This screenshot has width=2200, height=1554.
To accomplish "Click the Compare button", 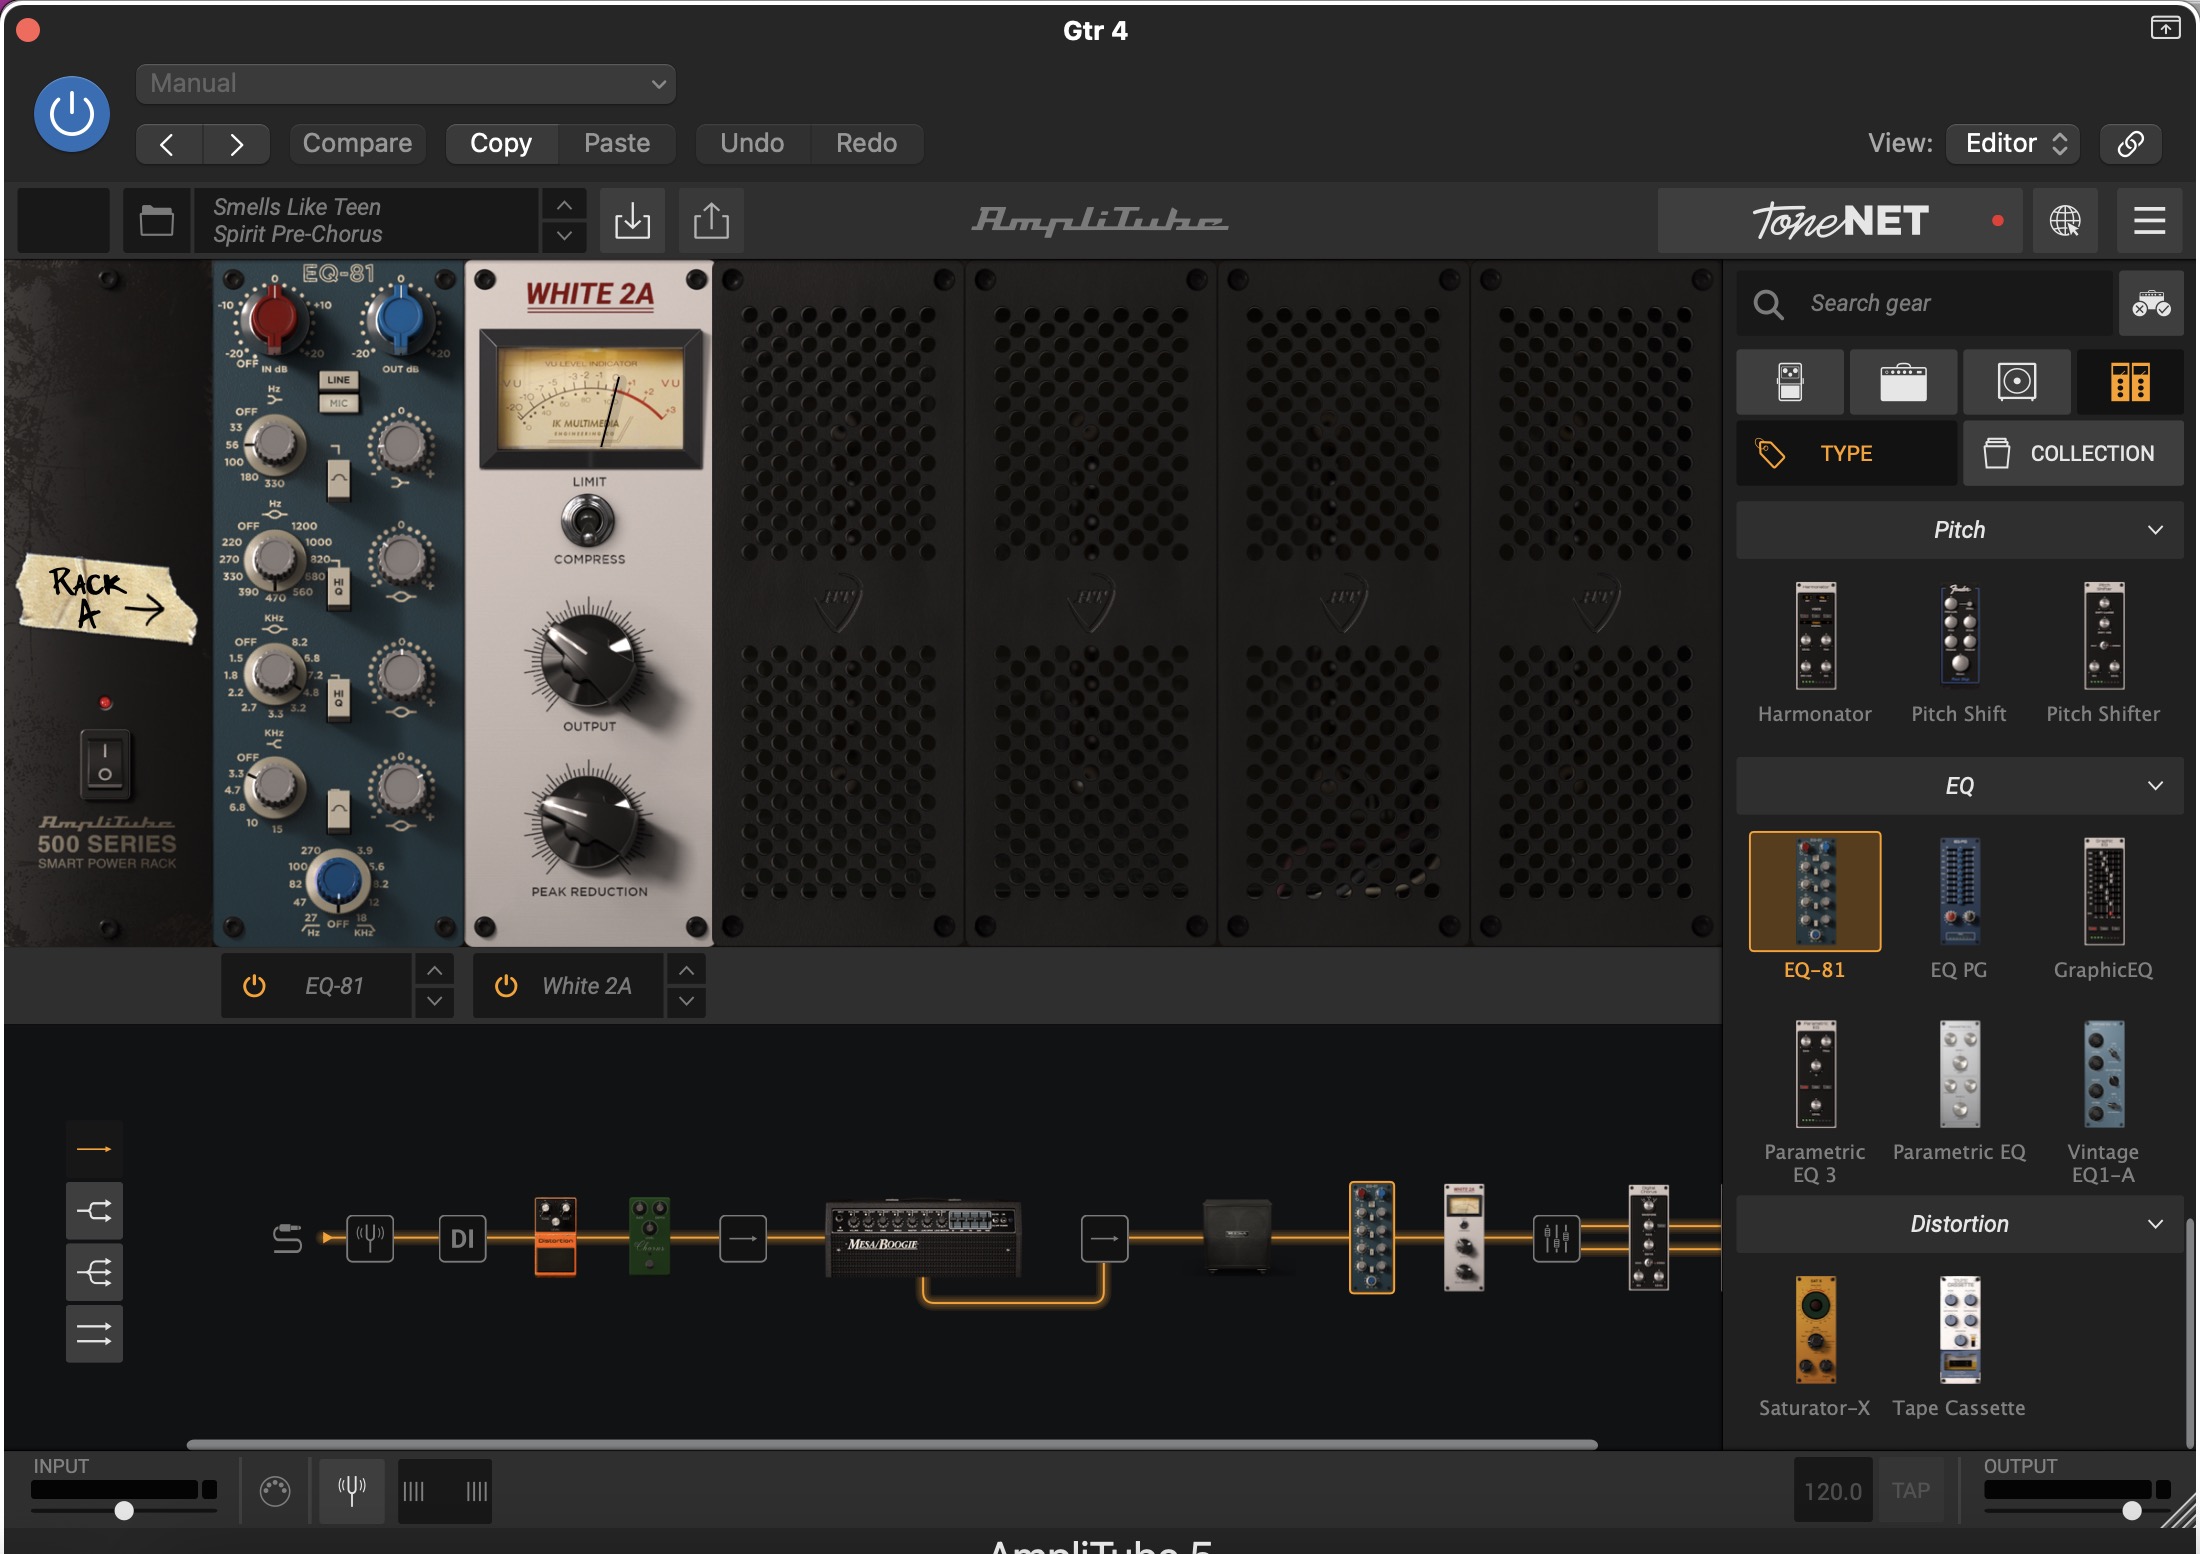I will (357, 144).
